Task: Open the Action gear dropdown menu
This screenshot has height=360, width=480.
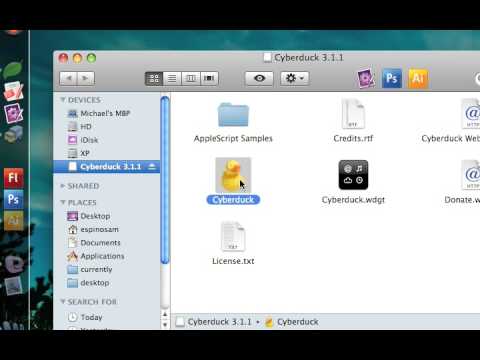Action: (294, 78)
